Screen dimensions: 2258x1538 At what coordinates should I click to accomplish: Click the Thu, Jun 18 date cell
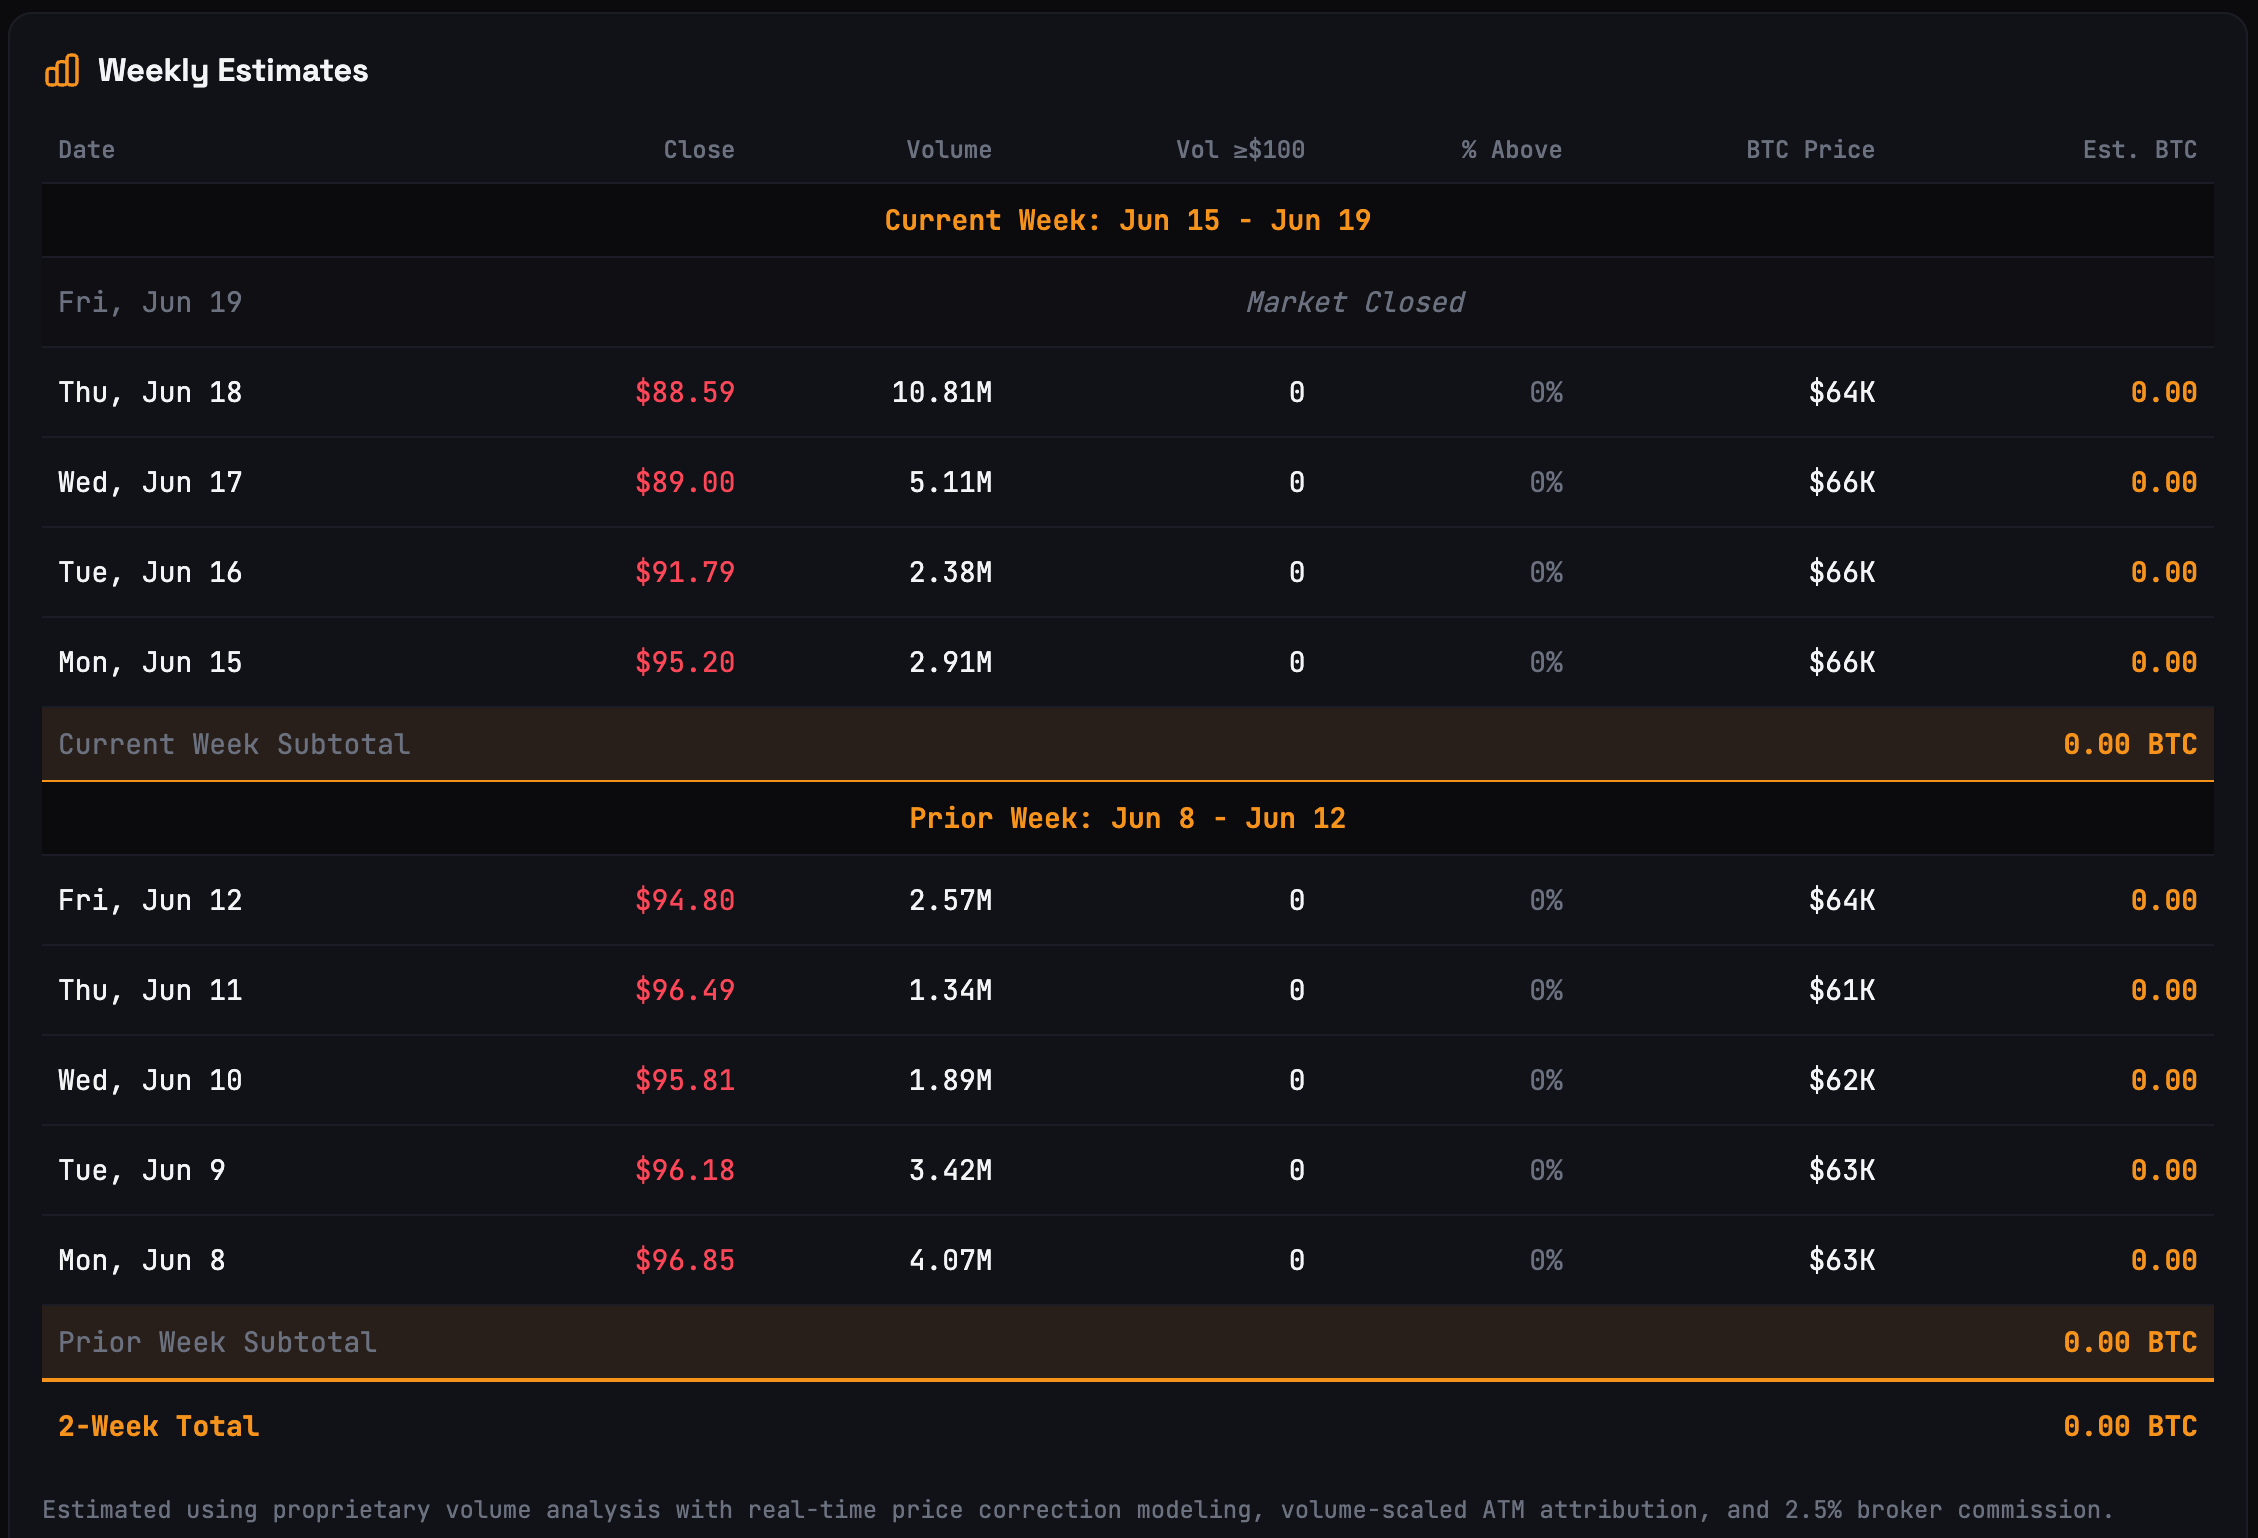tap(150, 392)
